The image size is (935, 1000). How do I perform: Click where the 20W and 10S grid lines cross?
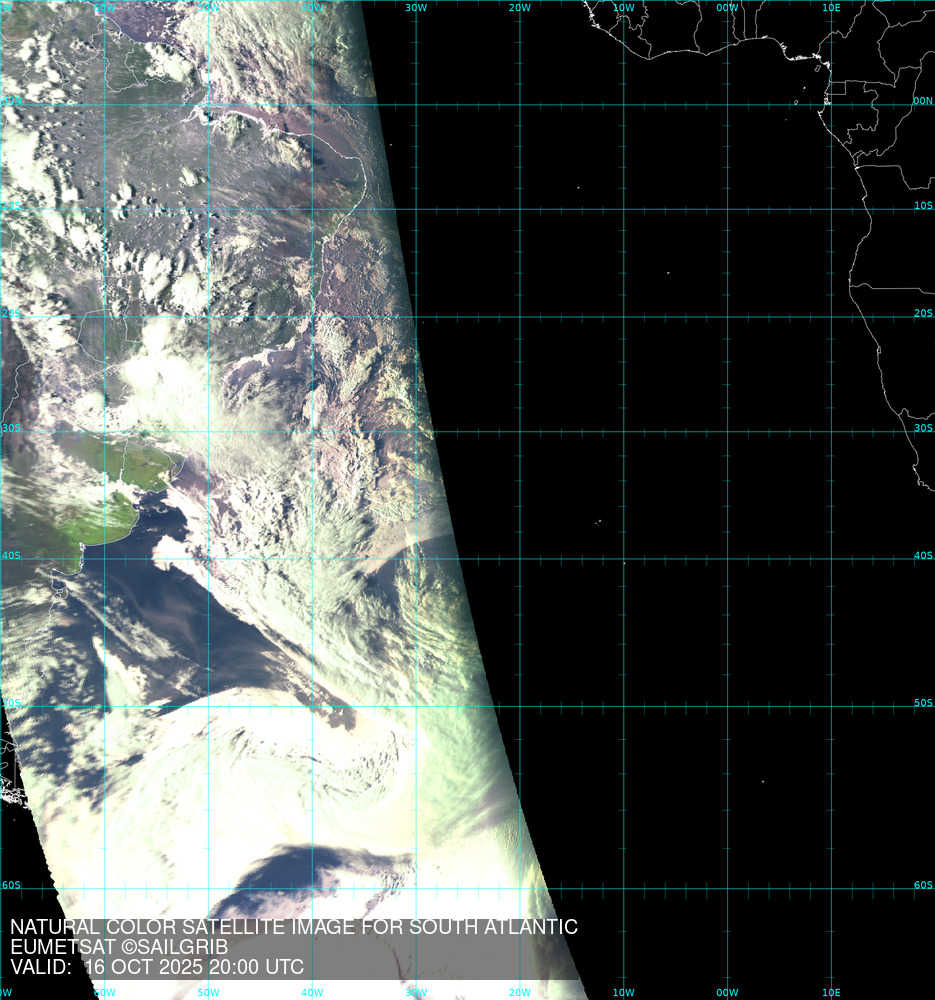click(x=520, y=209)
